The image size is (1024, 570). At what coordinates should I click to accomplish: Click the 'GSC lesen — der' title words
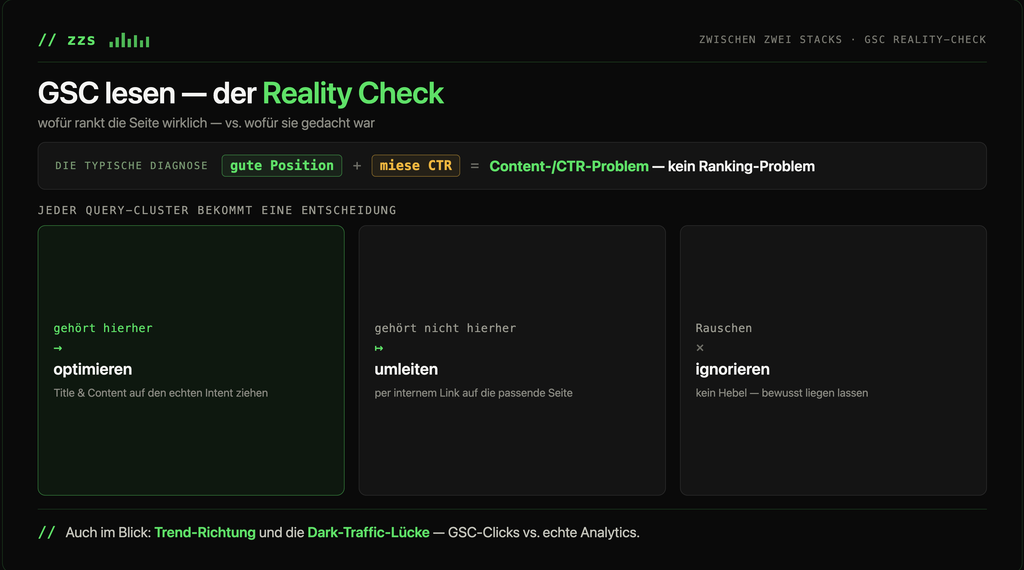[147, 93]
